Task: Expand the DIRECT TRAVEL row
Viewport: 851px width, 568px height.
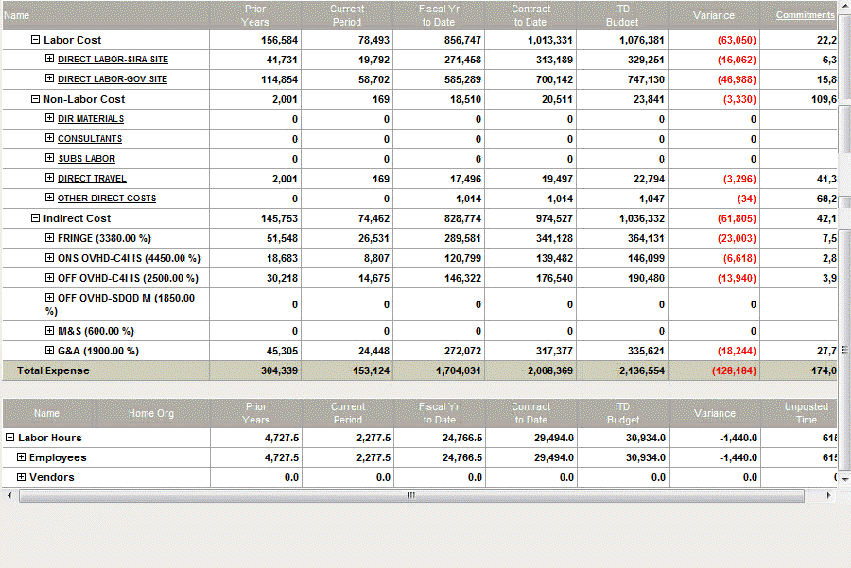Action: coord(50,179)
